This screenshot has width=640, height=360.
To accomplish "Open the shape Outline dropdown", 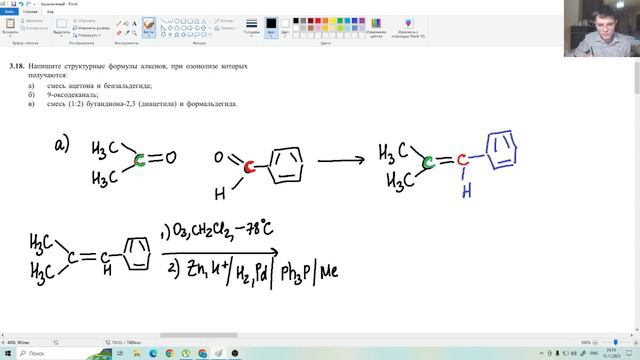I will pyautogui.click(x=224, y=21).
